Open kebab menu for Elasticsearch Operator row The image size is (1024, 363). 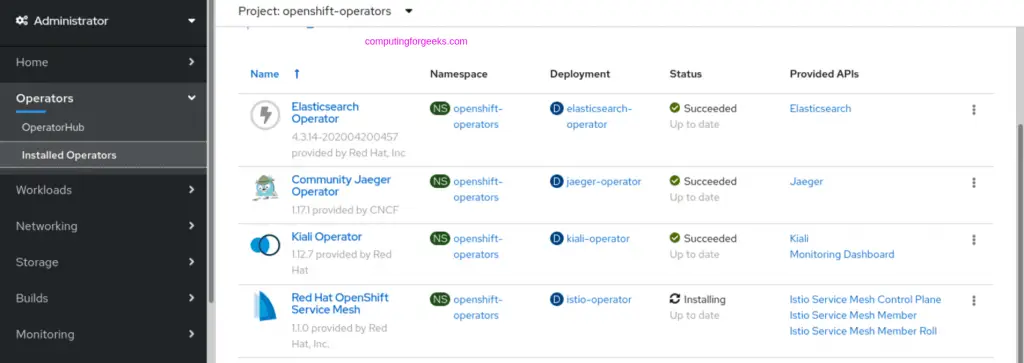[974, 110]
